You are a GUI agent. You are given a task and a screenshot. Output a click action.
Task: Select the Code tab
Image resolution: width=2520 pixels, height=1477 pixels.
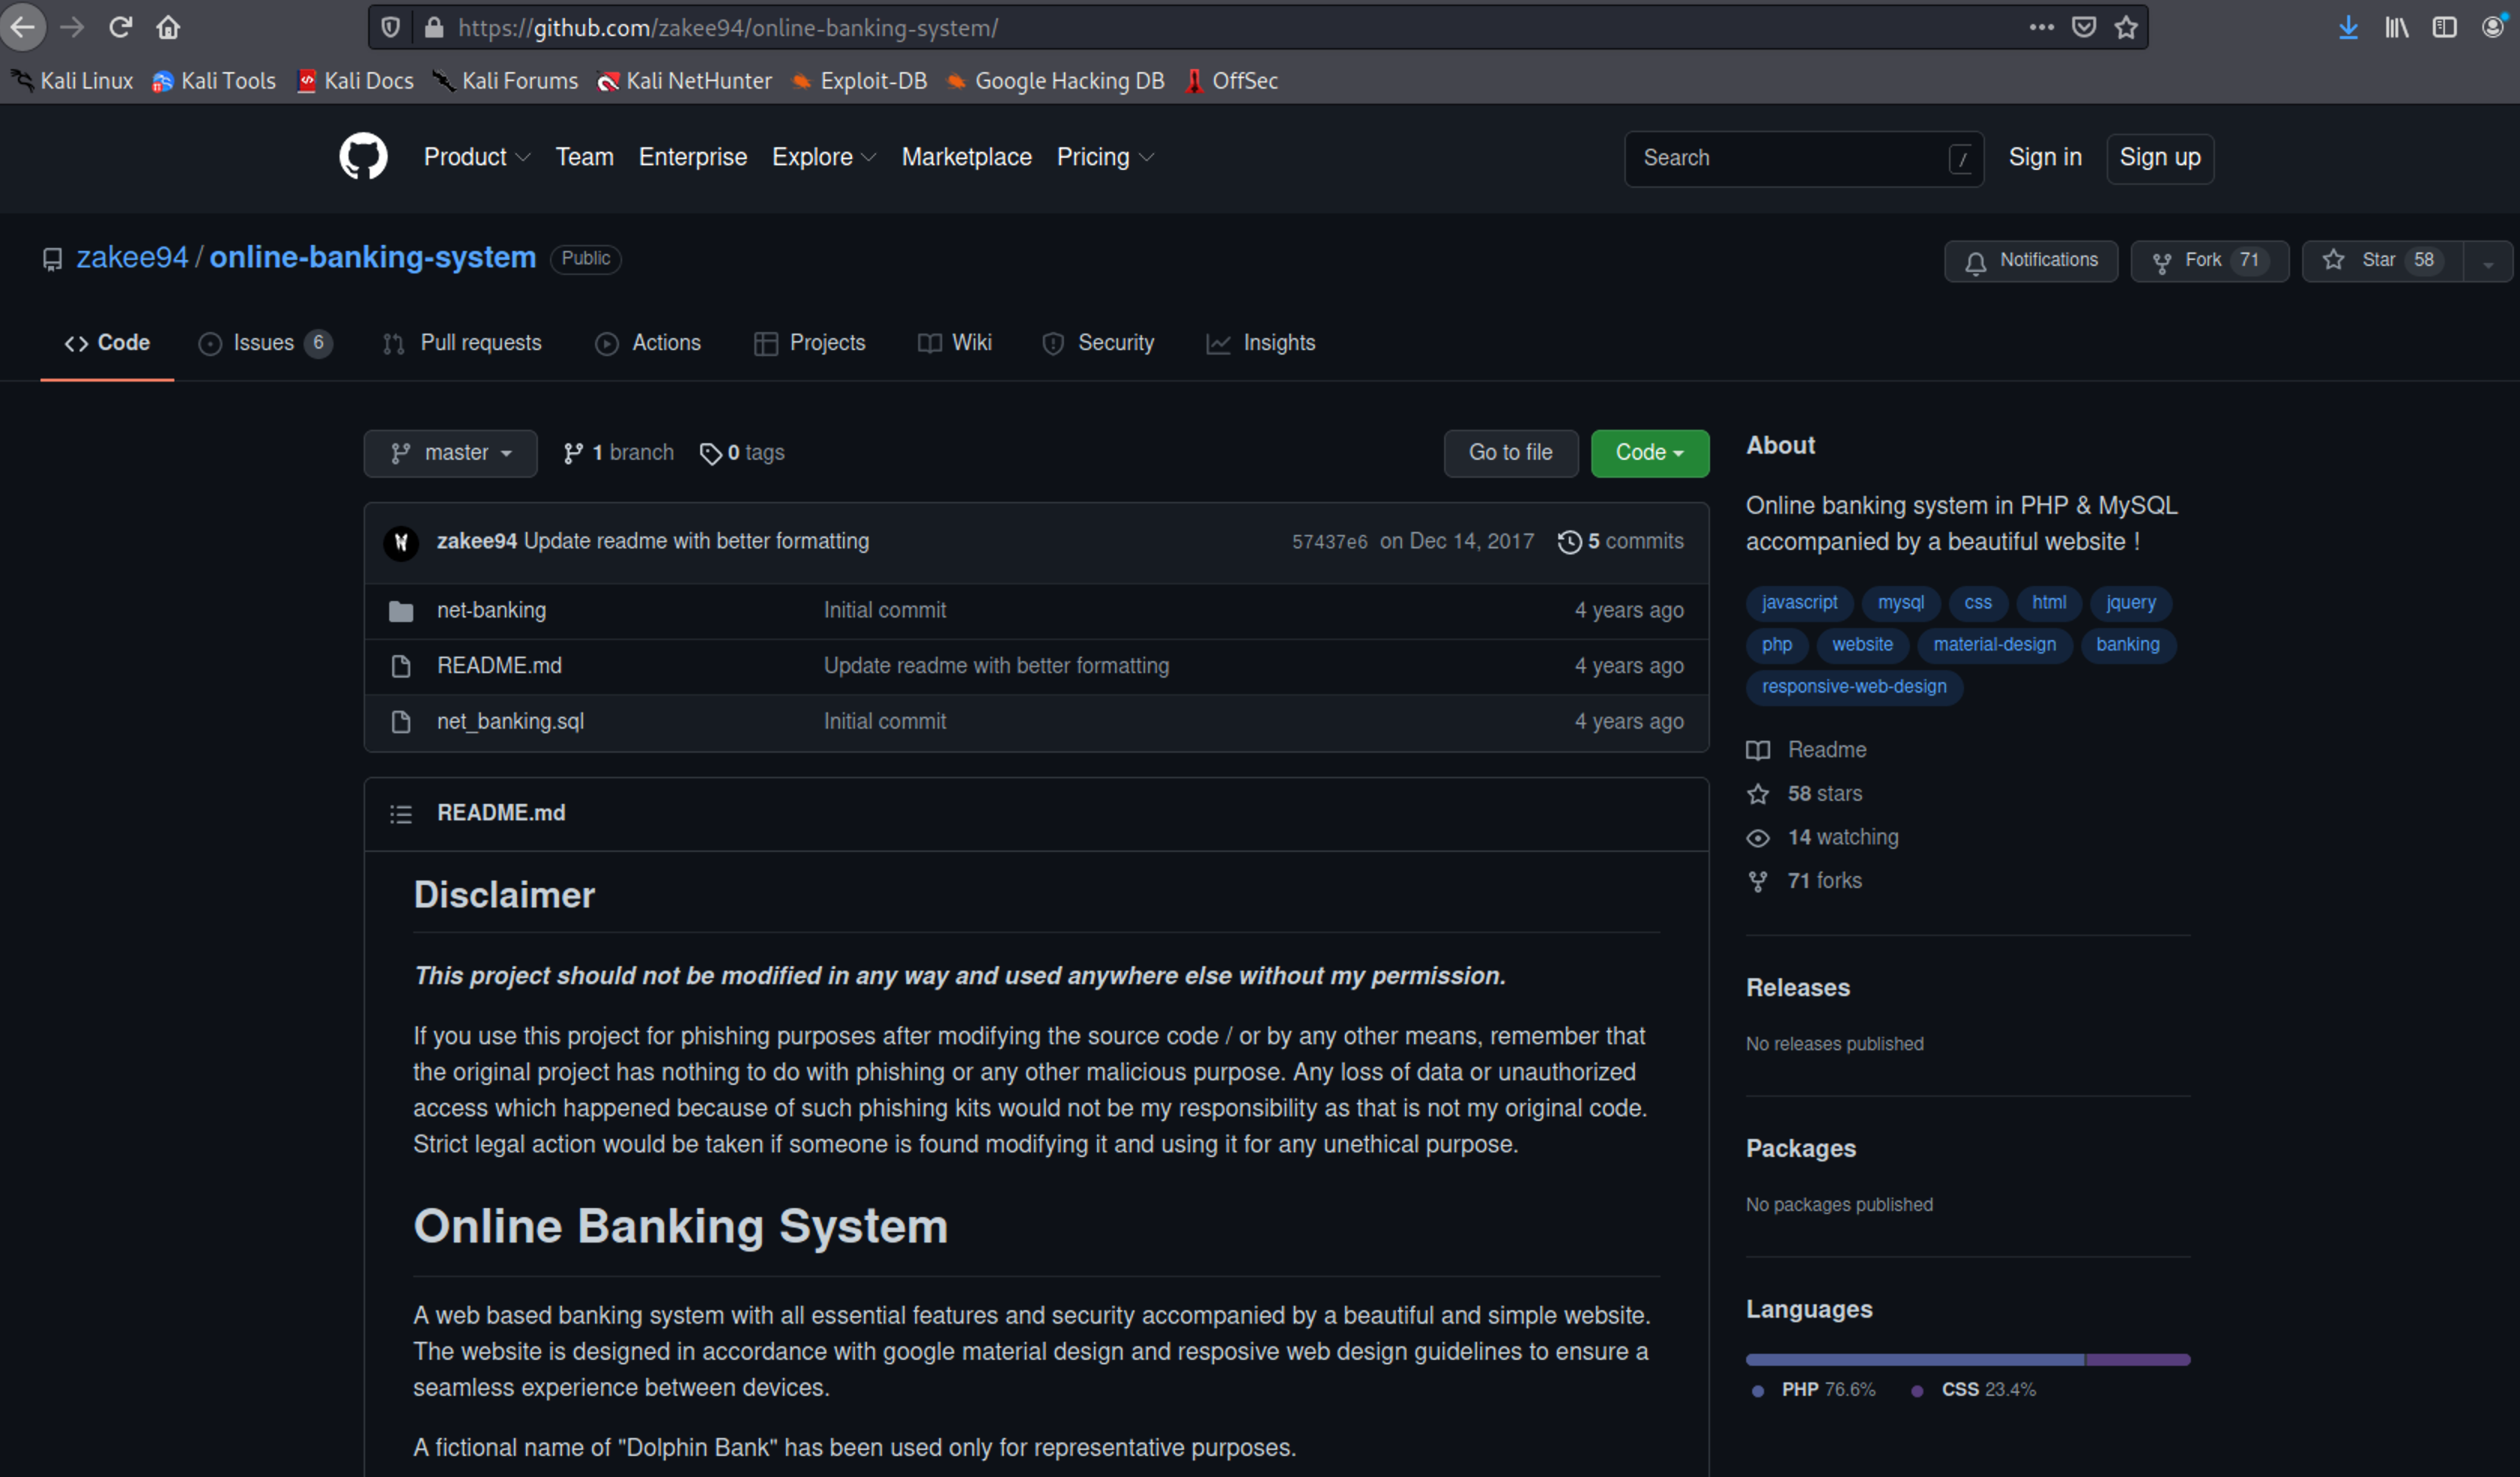coord(107,343)
